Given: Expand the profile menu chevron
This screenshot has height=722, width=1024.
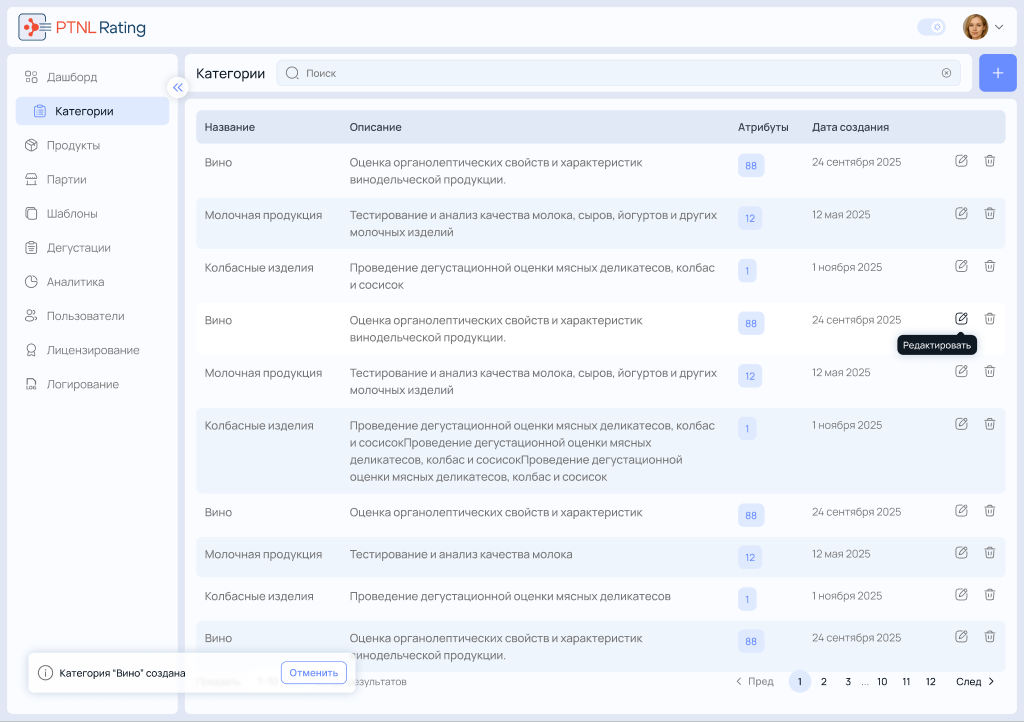Looking at the screenshot, I should [999, 27].
